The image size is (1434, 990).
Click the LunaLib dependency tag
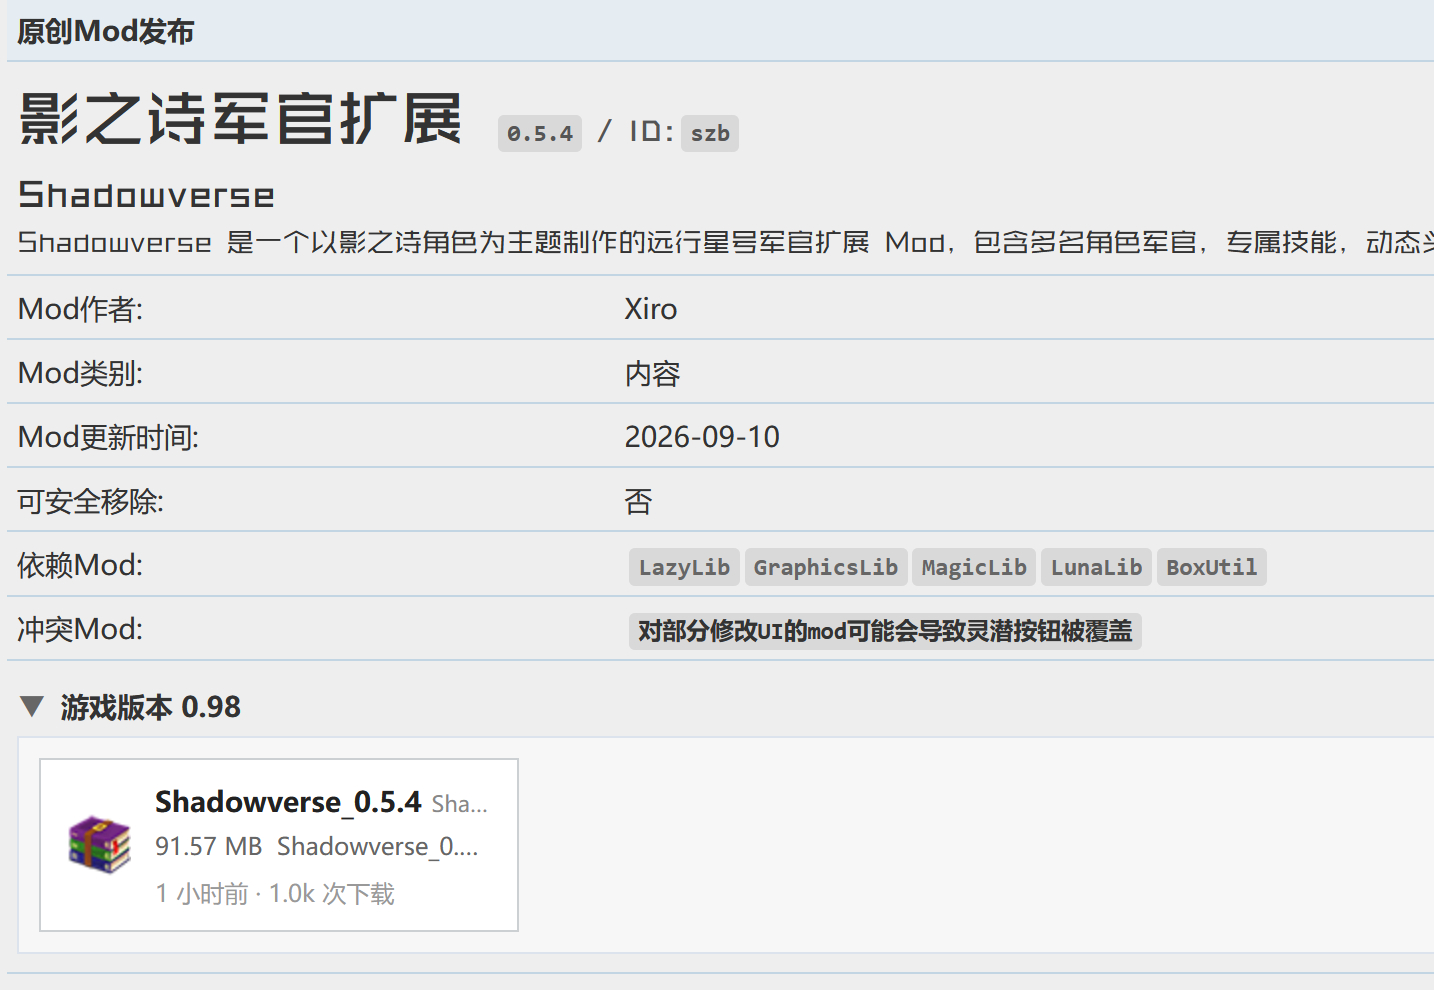[1096, 567]
